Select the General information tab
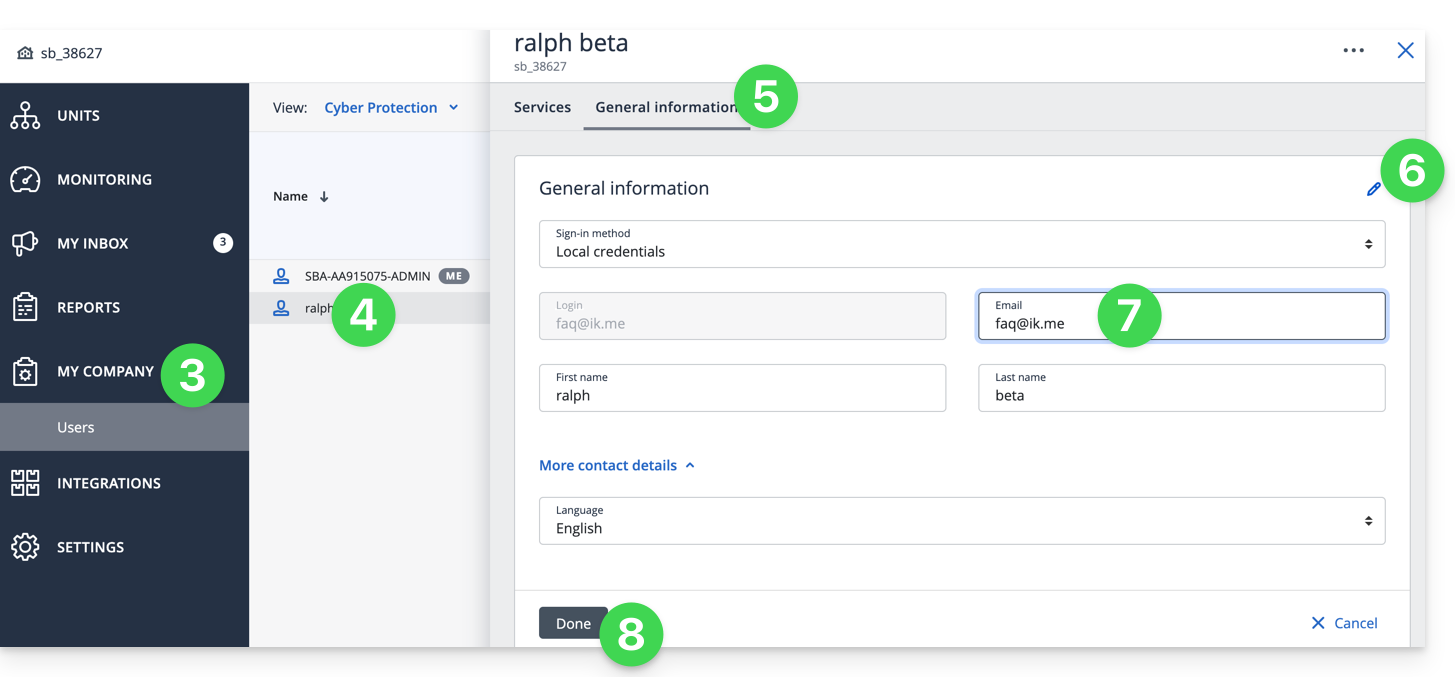This screenshot has height=677, width=1455. (664, 108)
